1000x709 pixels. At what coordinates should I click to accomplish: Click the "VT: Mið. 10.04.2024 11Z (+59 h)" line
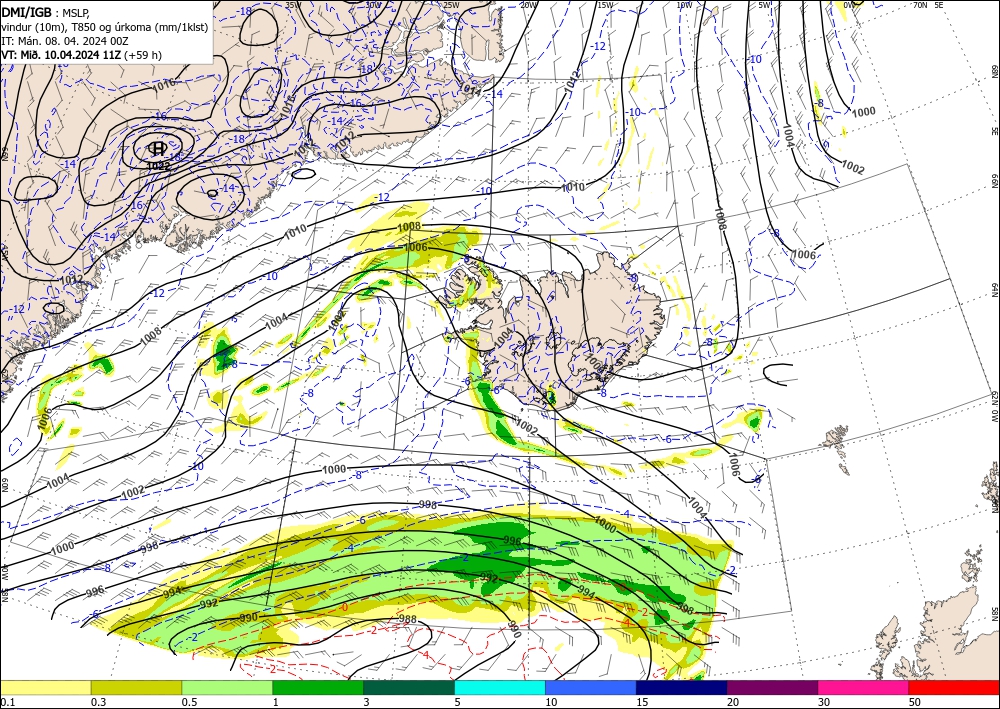(82, 55)
